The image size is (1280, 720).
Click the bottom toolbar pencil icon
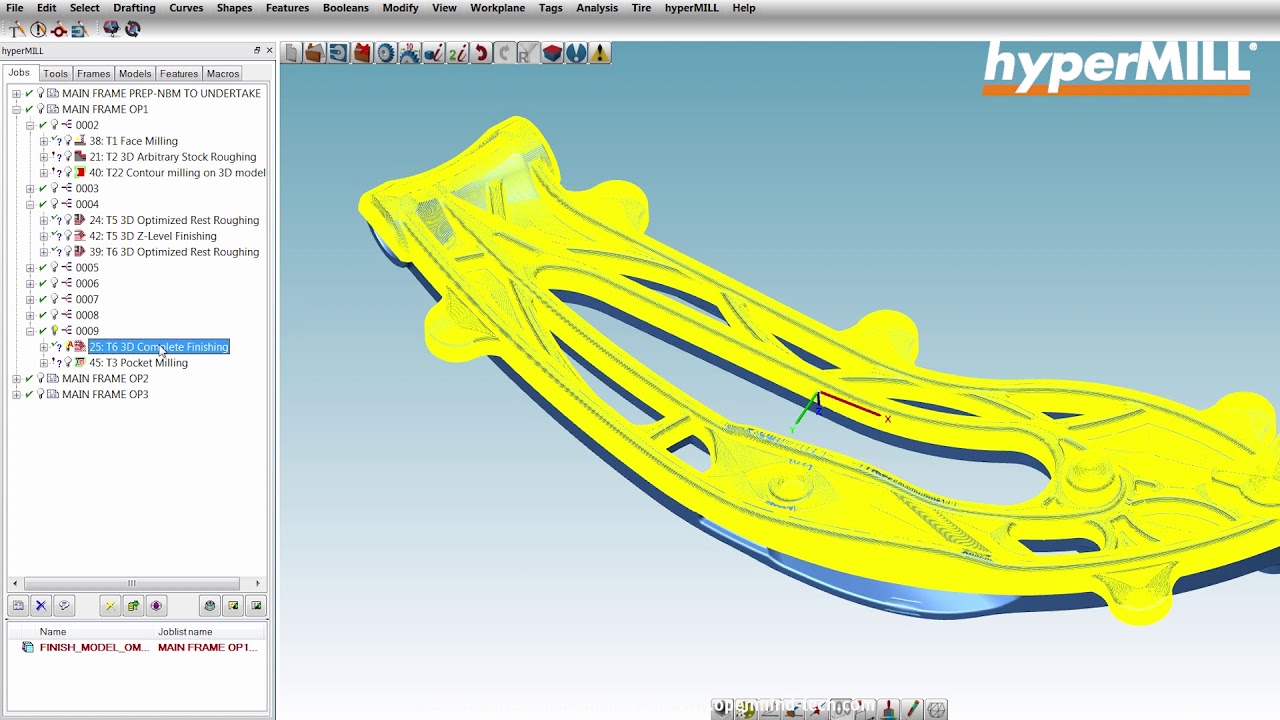coord(912,709)
